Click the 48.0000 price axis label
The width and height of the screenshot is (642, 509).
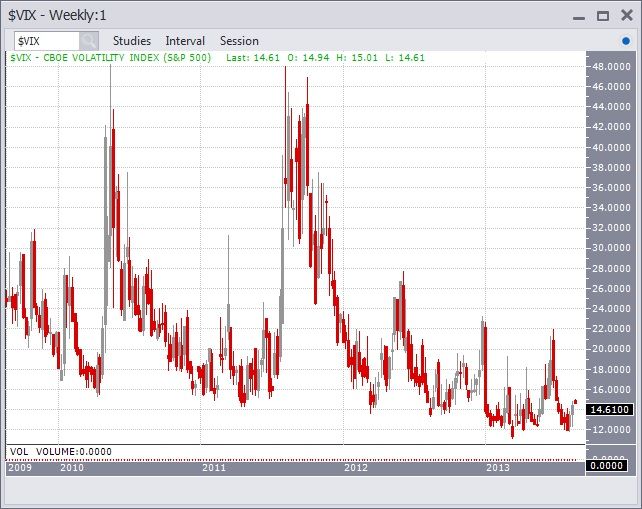(x=611, y=66)
